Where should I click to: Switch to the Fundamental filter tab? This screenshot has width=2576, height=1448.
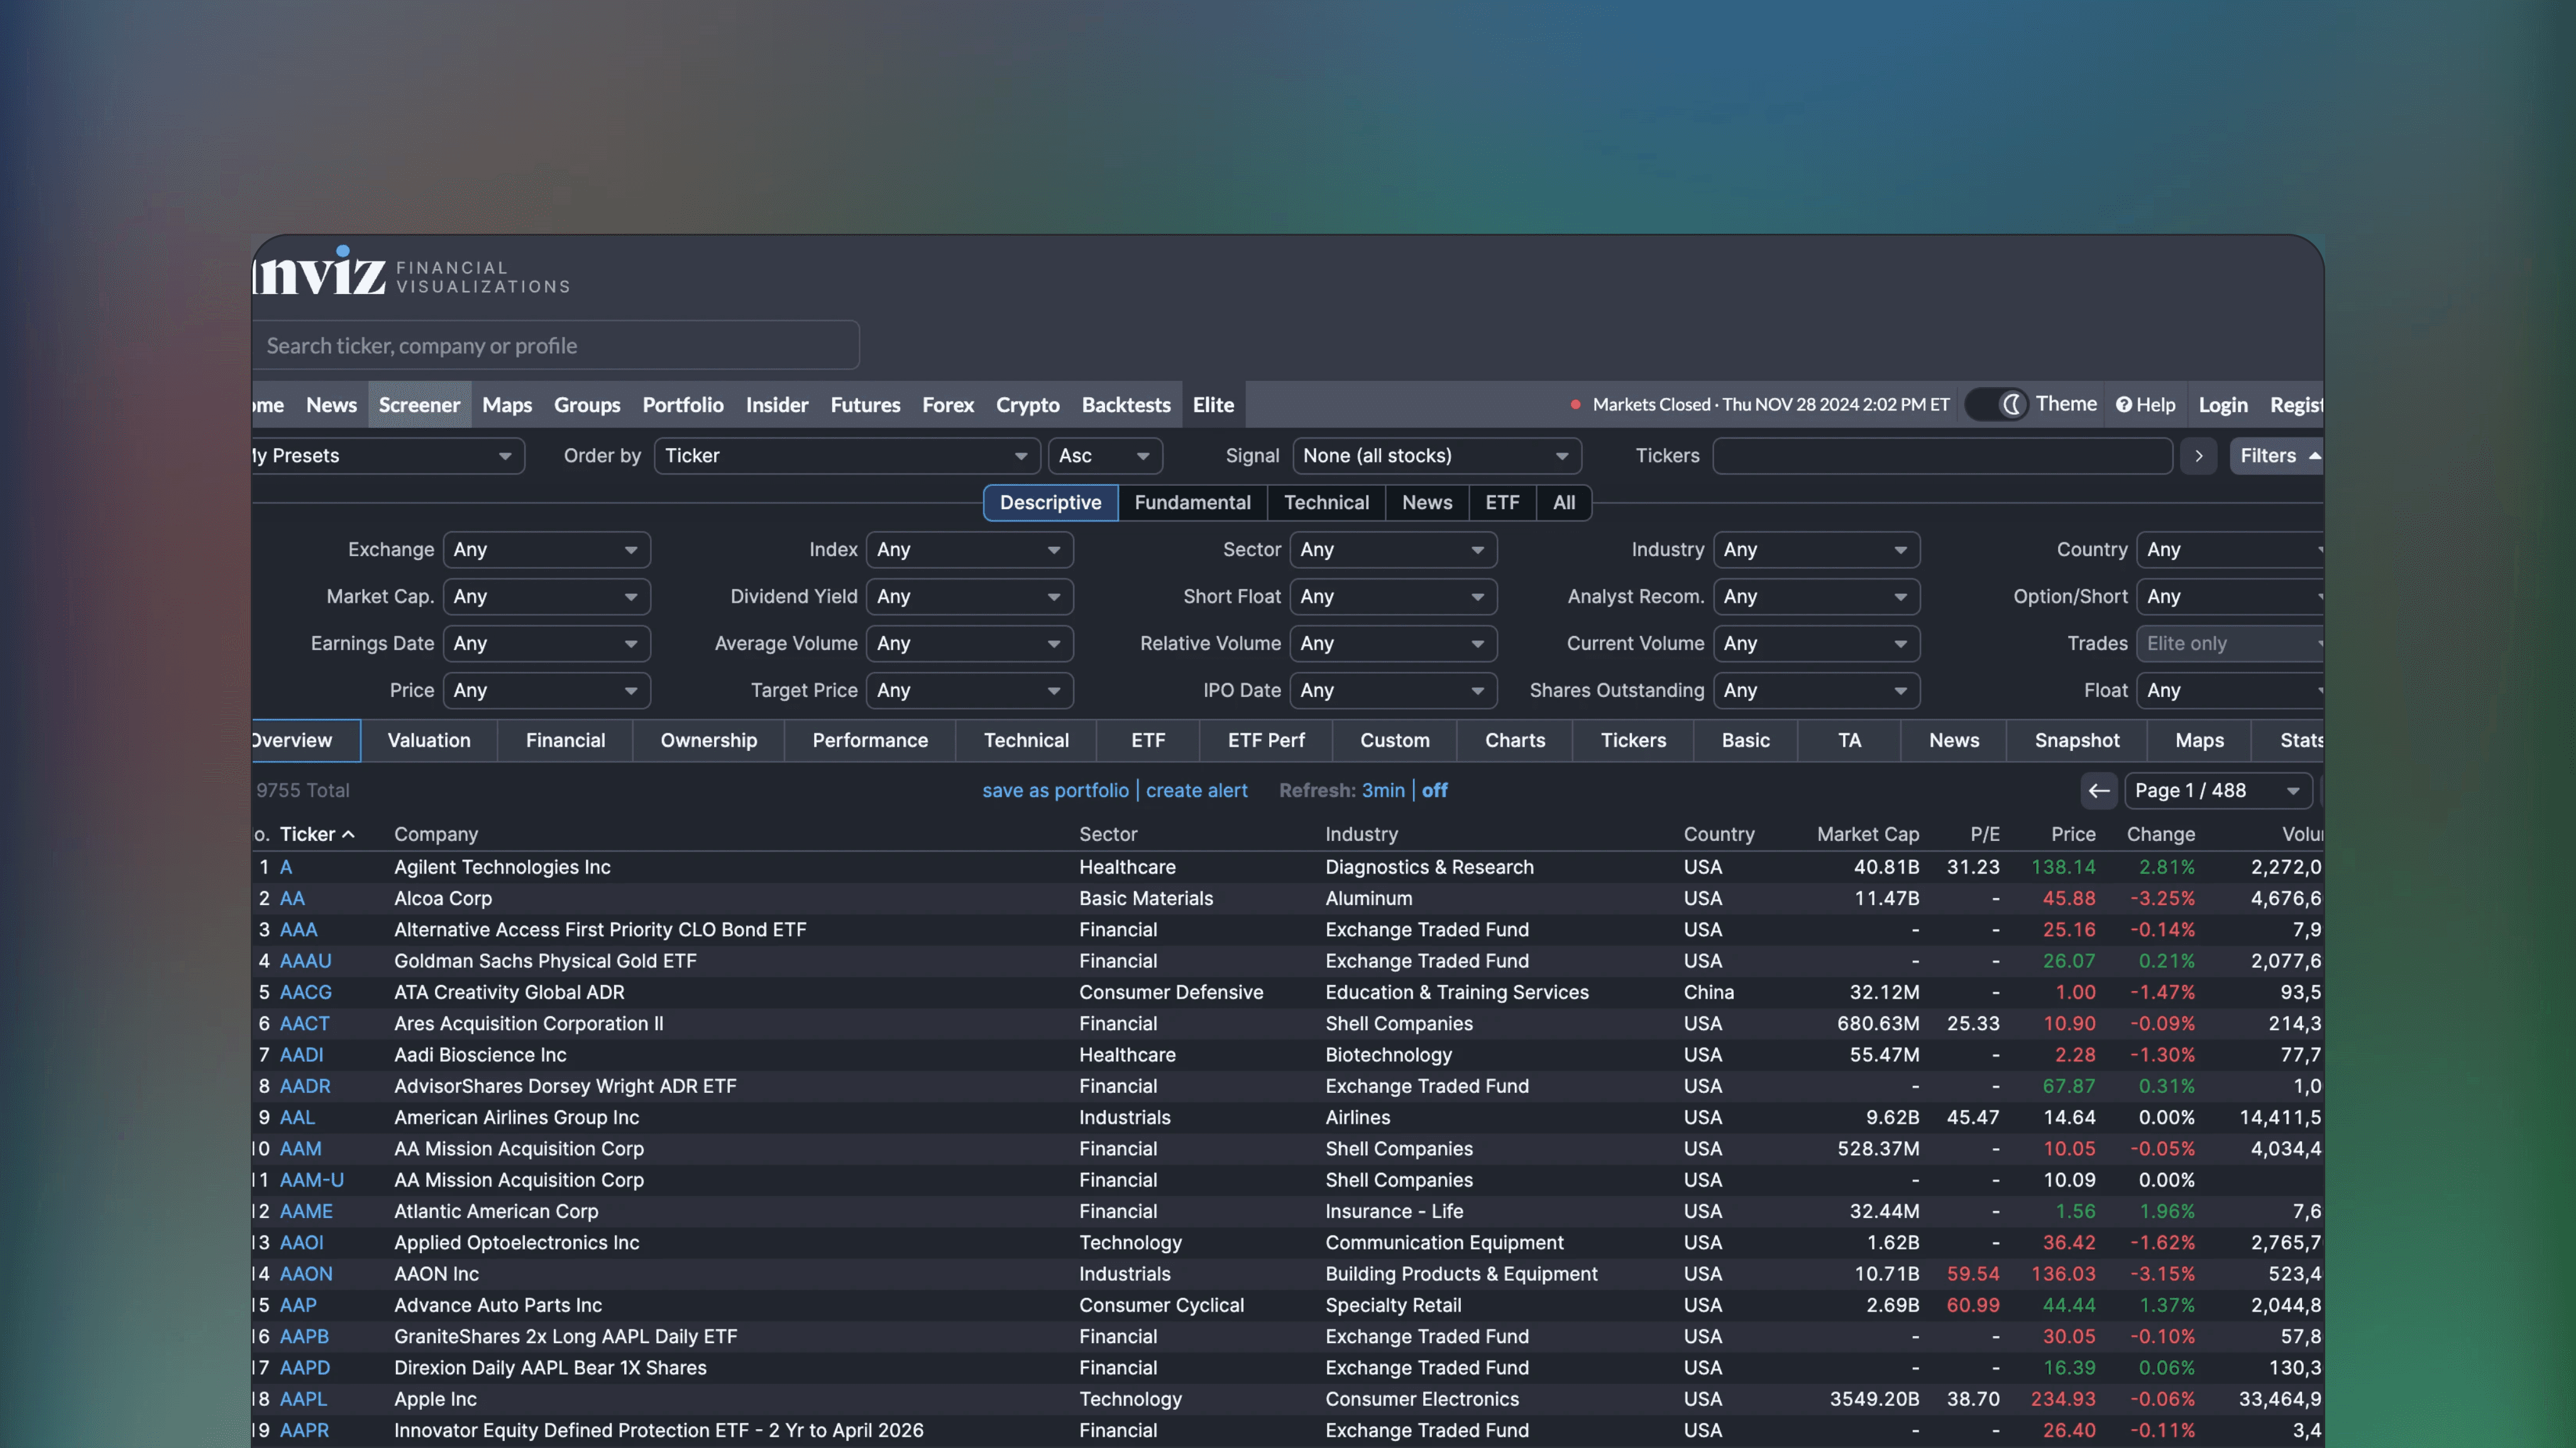1192,502
